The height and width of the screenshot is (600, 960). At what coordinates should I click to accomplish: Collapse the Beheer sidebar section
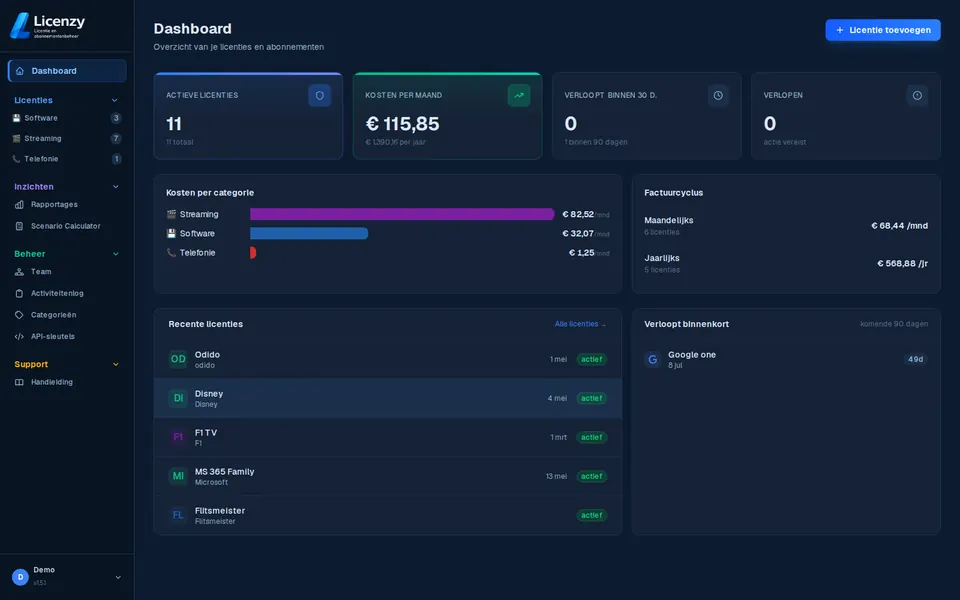point(115,254)
